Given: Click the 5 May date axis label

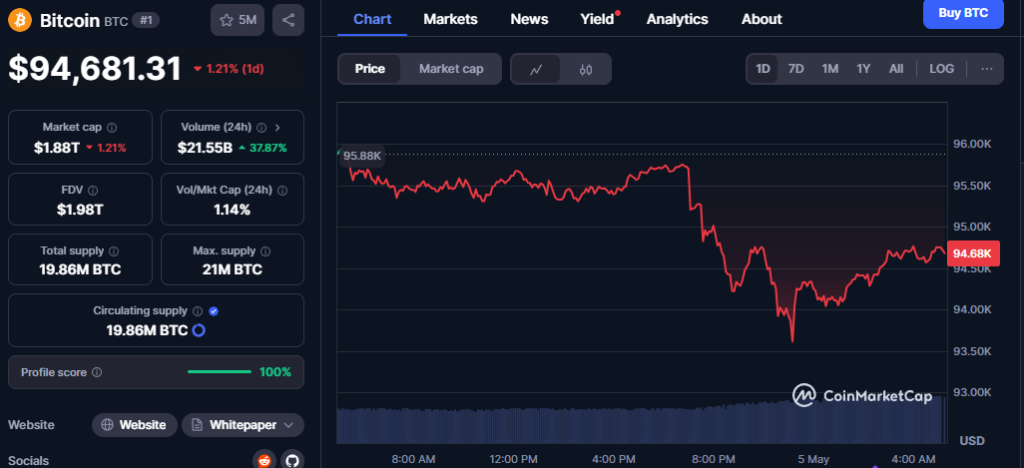Looking at the screenshot, I should [814, 460].
